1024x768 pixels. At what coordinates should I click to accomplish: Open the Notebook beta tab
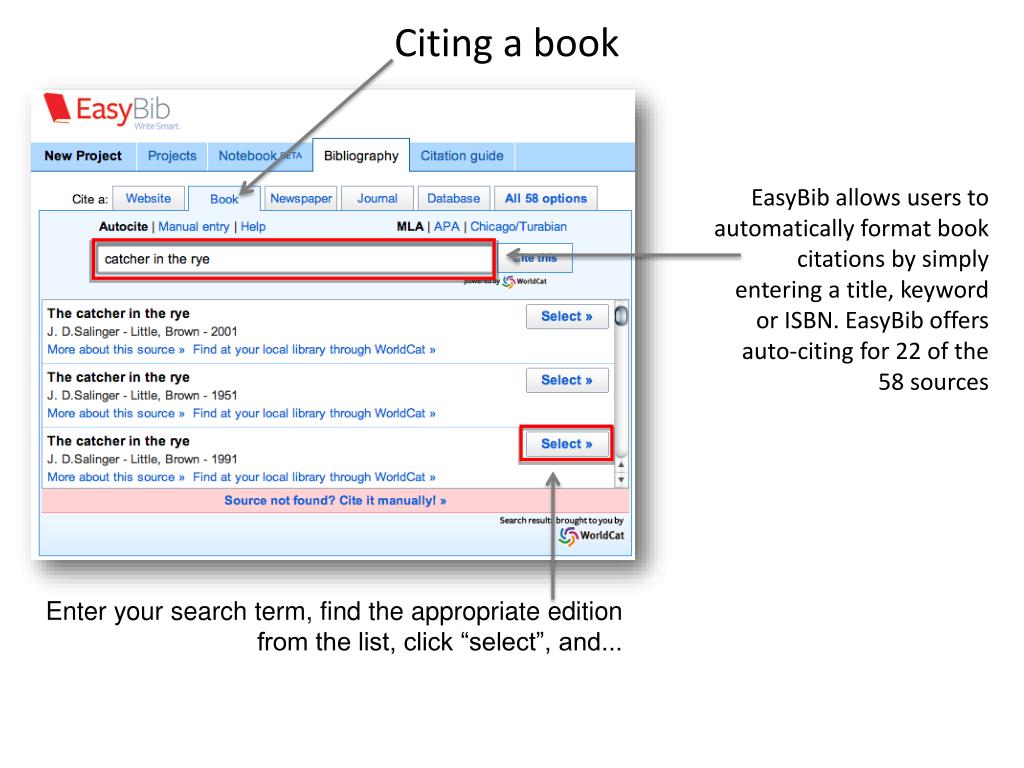pyautogui.click(x=260, y=156)
